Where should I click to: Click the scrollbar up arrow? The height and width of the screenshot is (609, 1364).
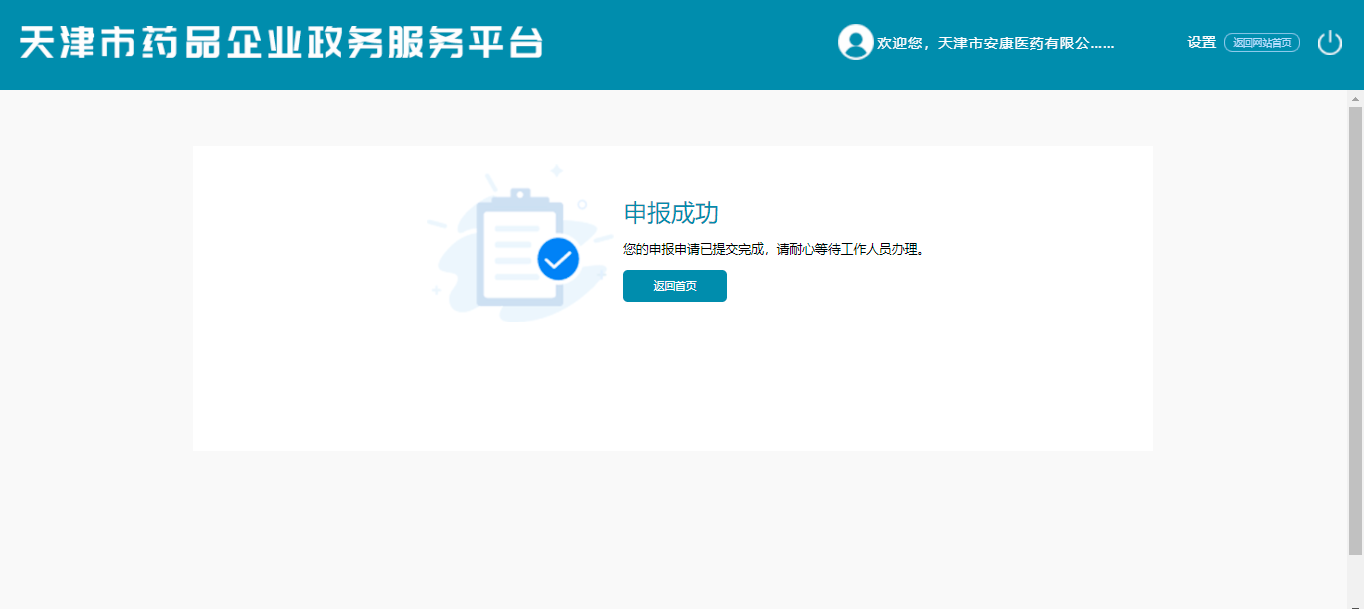click(1355, 99)
